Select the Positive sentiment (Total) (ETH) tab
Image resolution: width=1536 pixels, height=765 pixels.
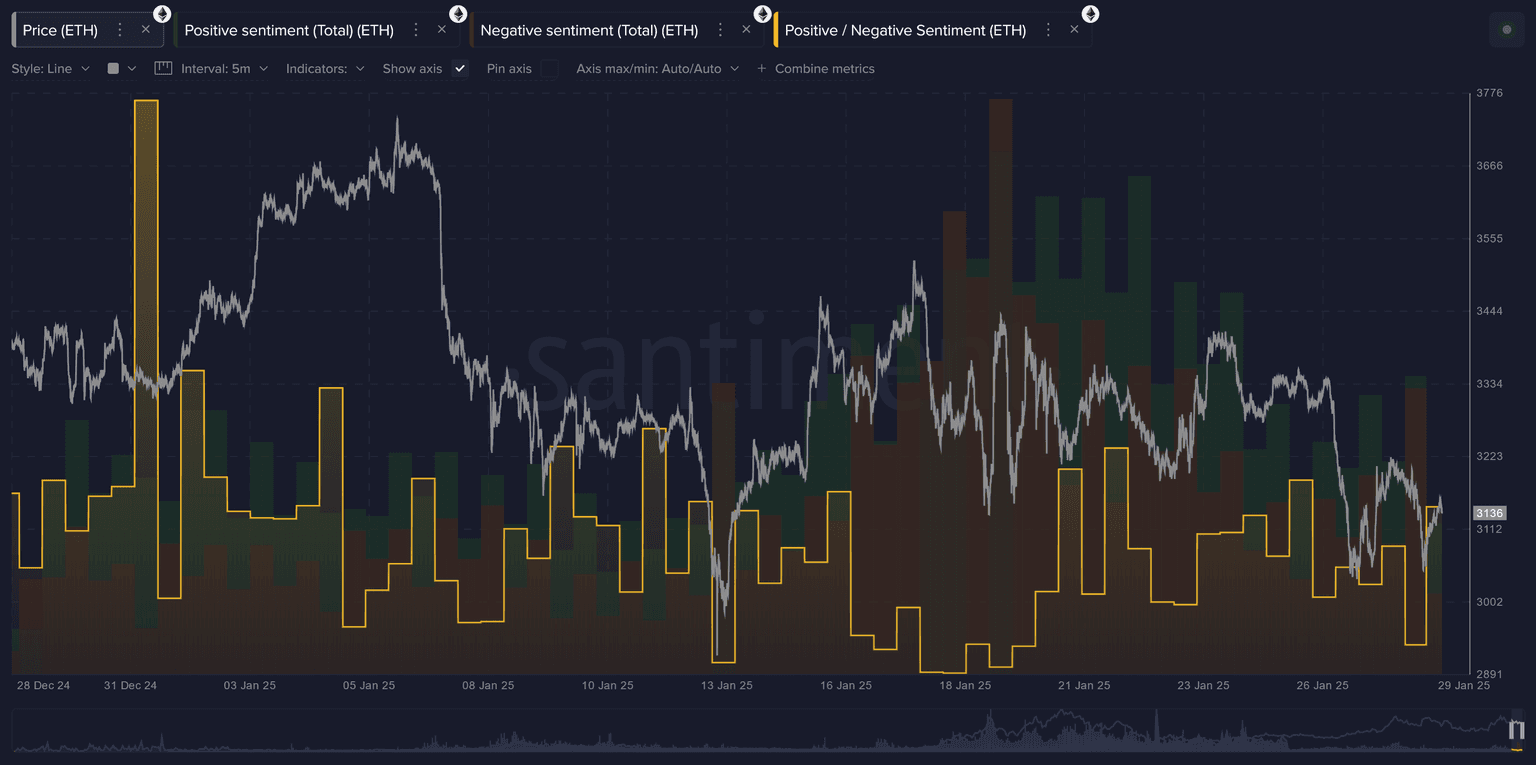pyautogui.click(x=289, y=30)
